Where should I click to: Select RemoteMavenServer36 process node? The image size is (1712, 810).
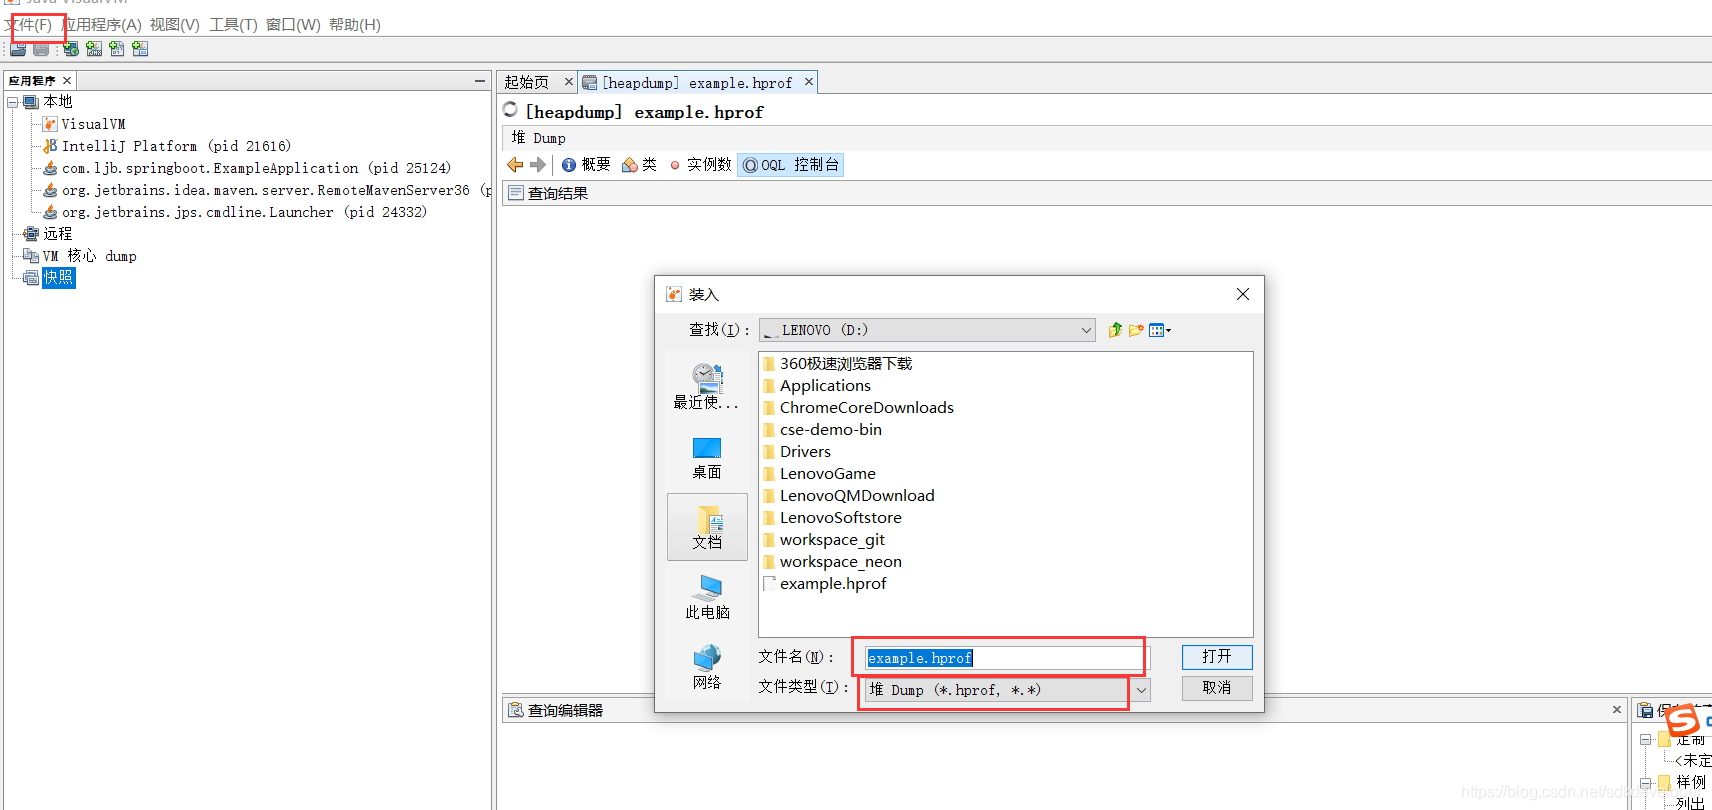point(265,190)
